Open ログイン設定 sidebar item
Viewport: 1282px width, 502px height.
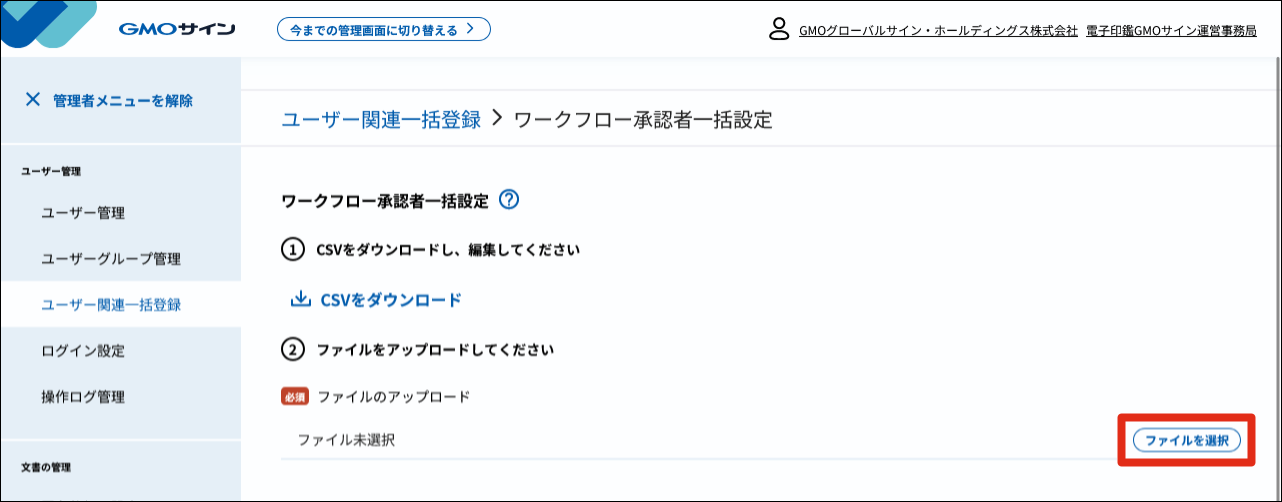(x=83, y=351)
